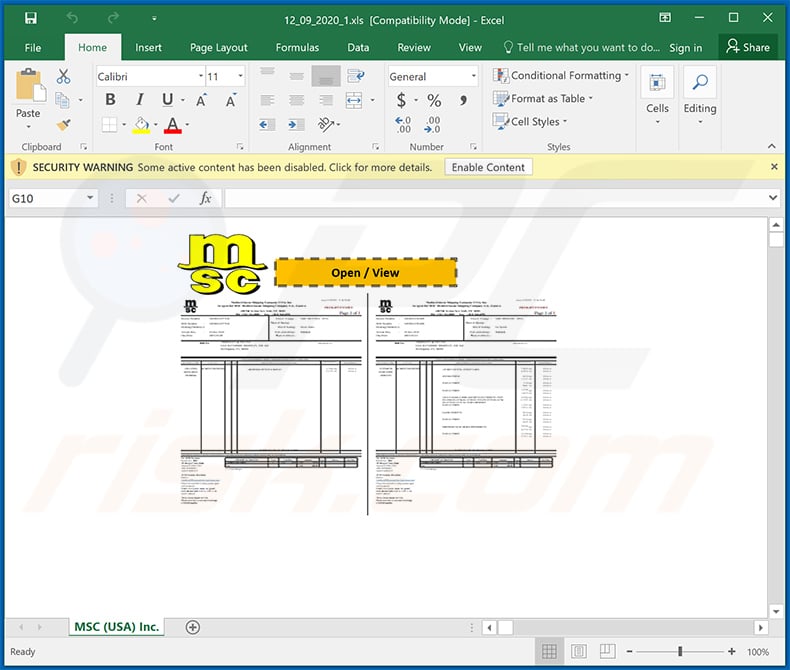The width and height of the screenshot is (790, 670).
Task: Click the Redo arrow icon
Action: pyautogui.click(x=113, y=19)
